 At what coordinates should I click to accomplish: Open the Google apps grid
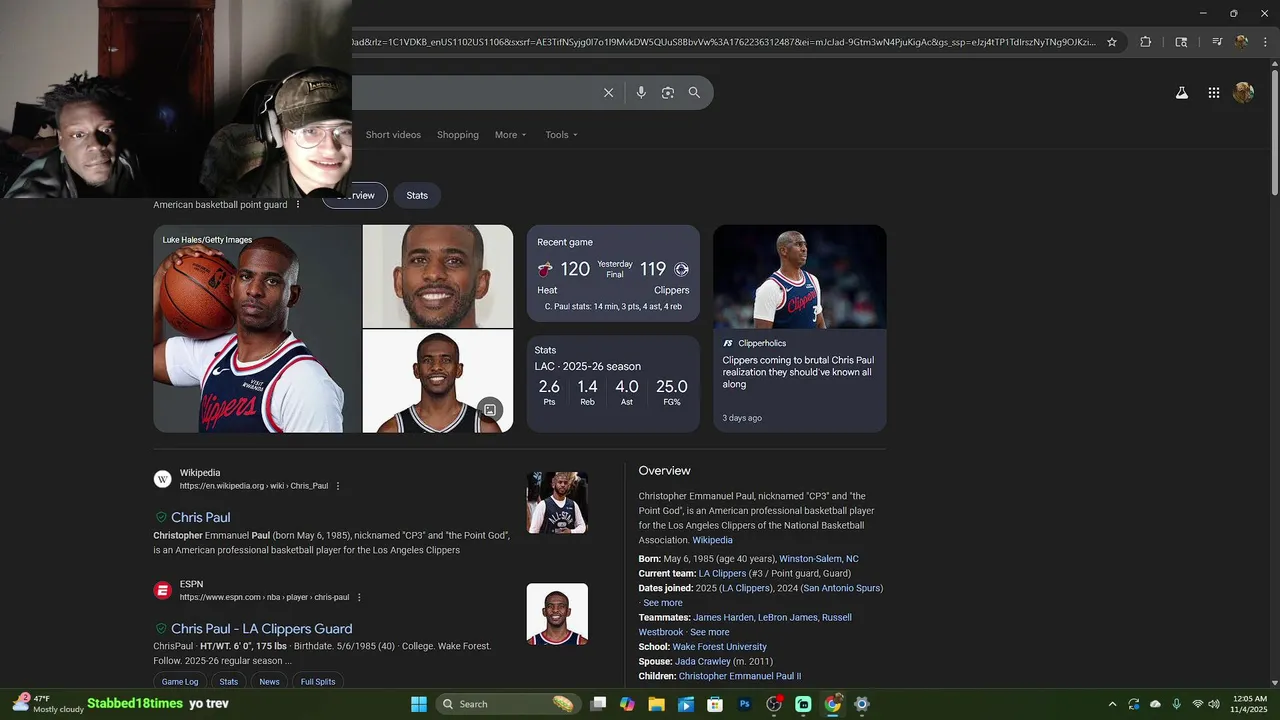point(1214,93)
